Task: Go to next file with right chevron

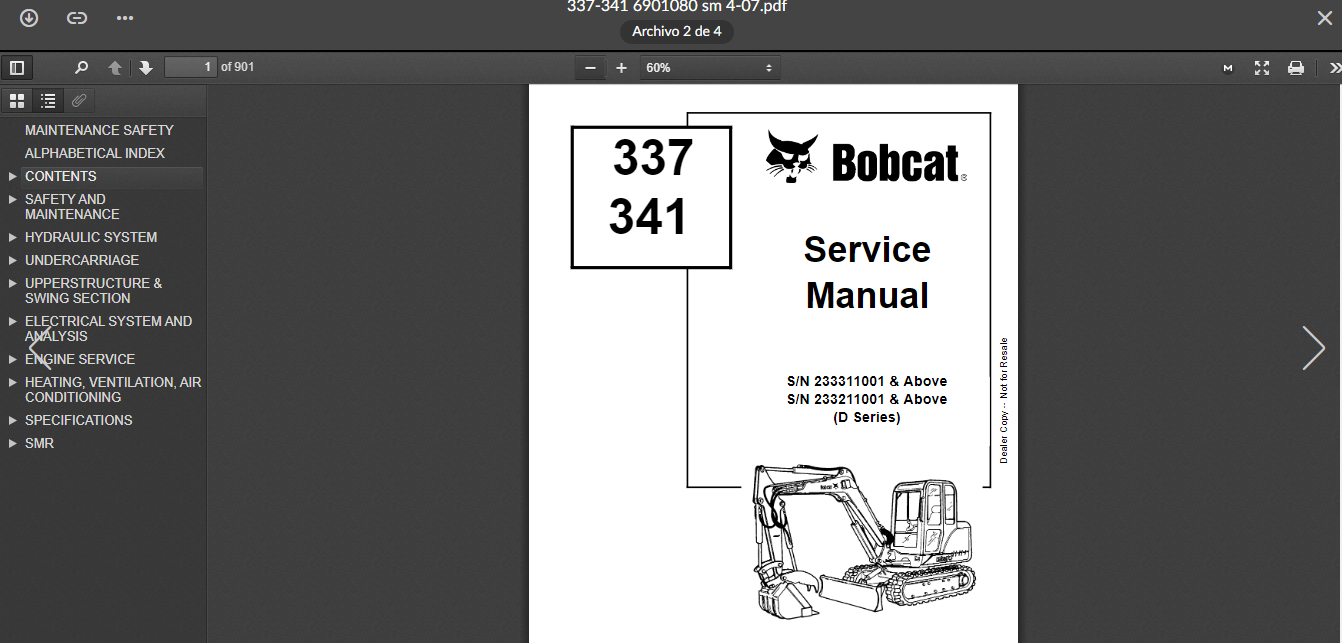Action: coord(1313,348)
